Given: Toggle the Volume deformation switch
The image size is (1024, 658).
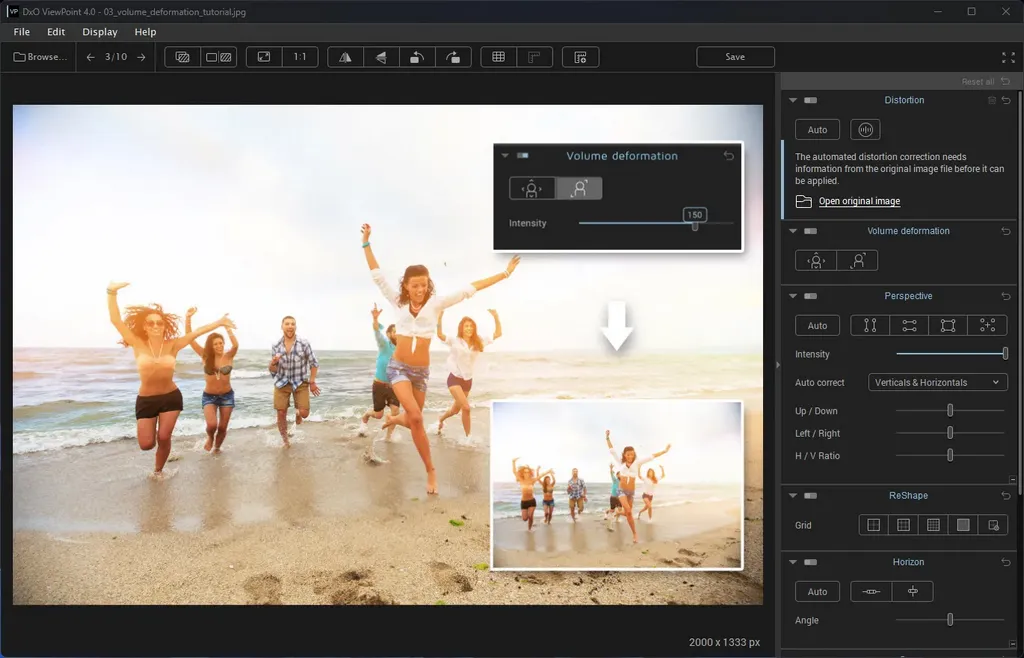Looking at the screenshot, I should coord(810,231).
